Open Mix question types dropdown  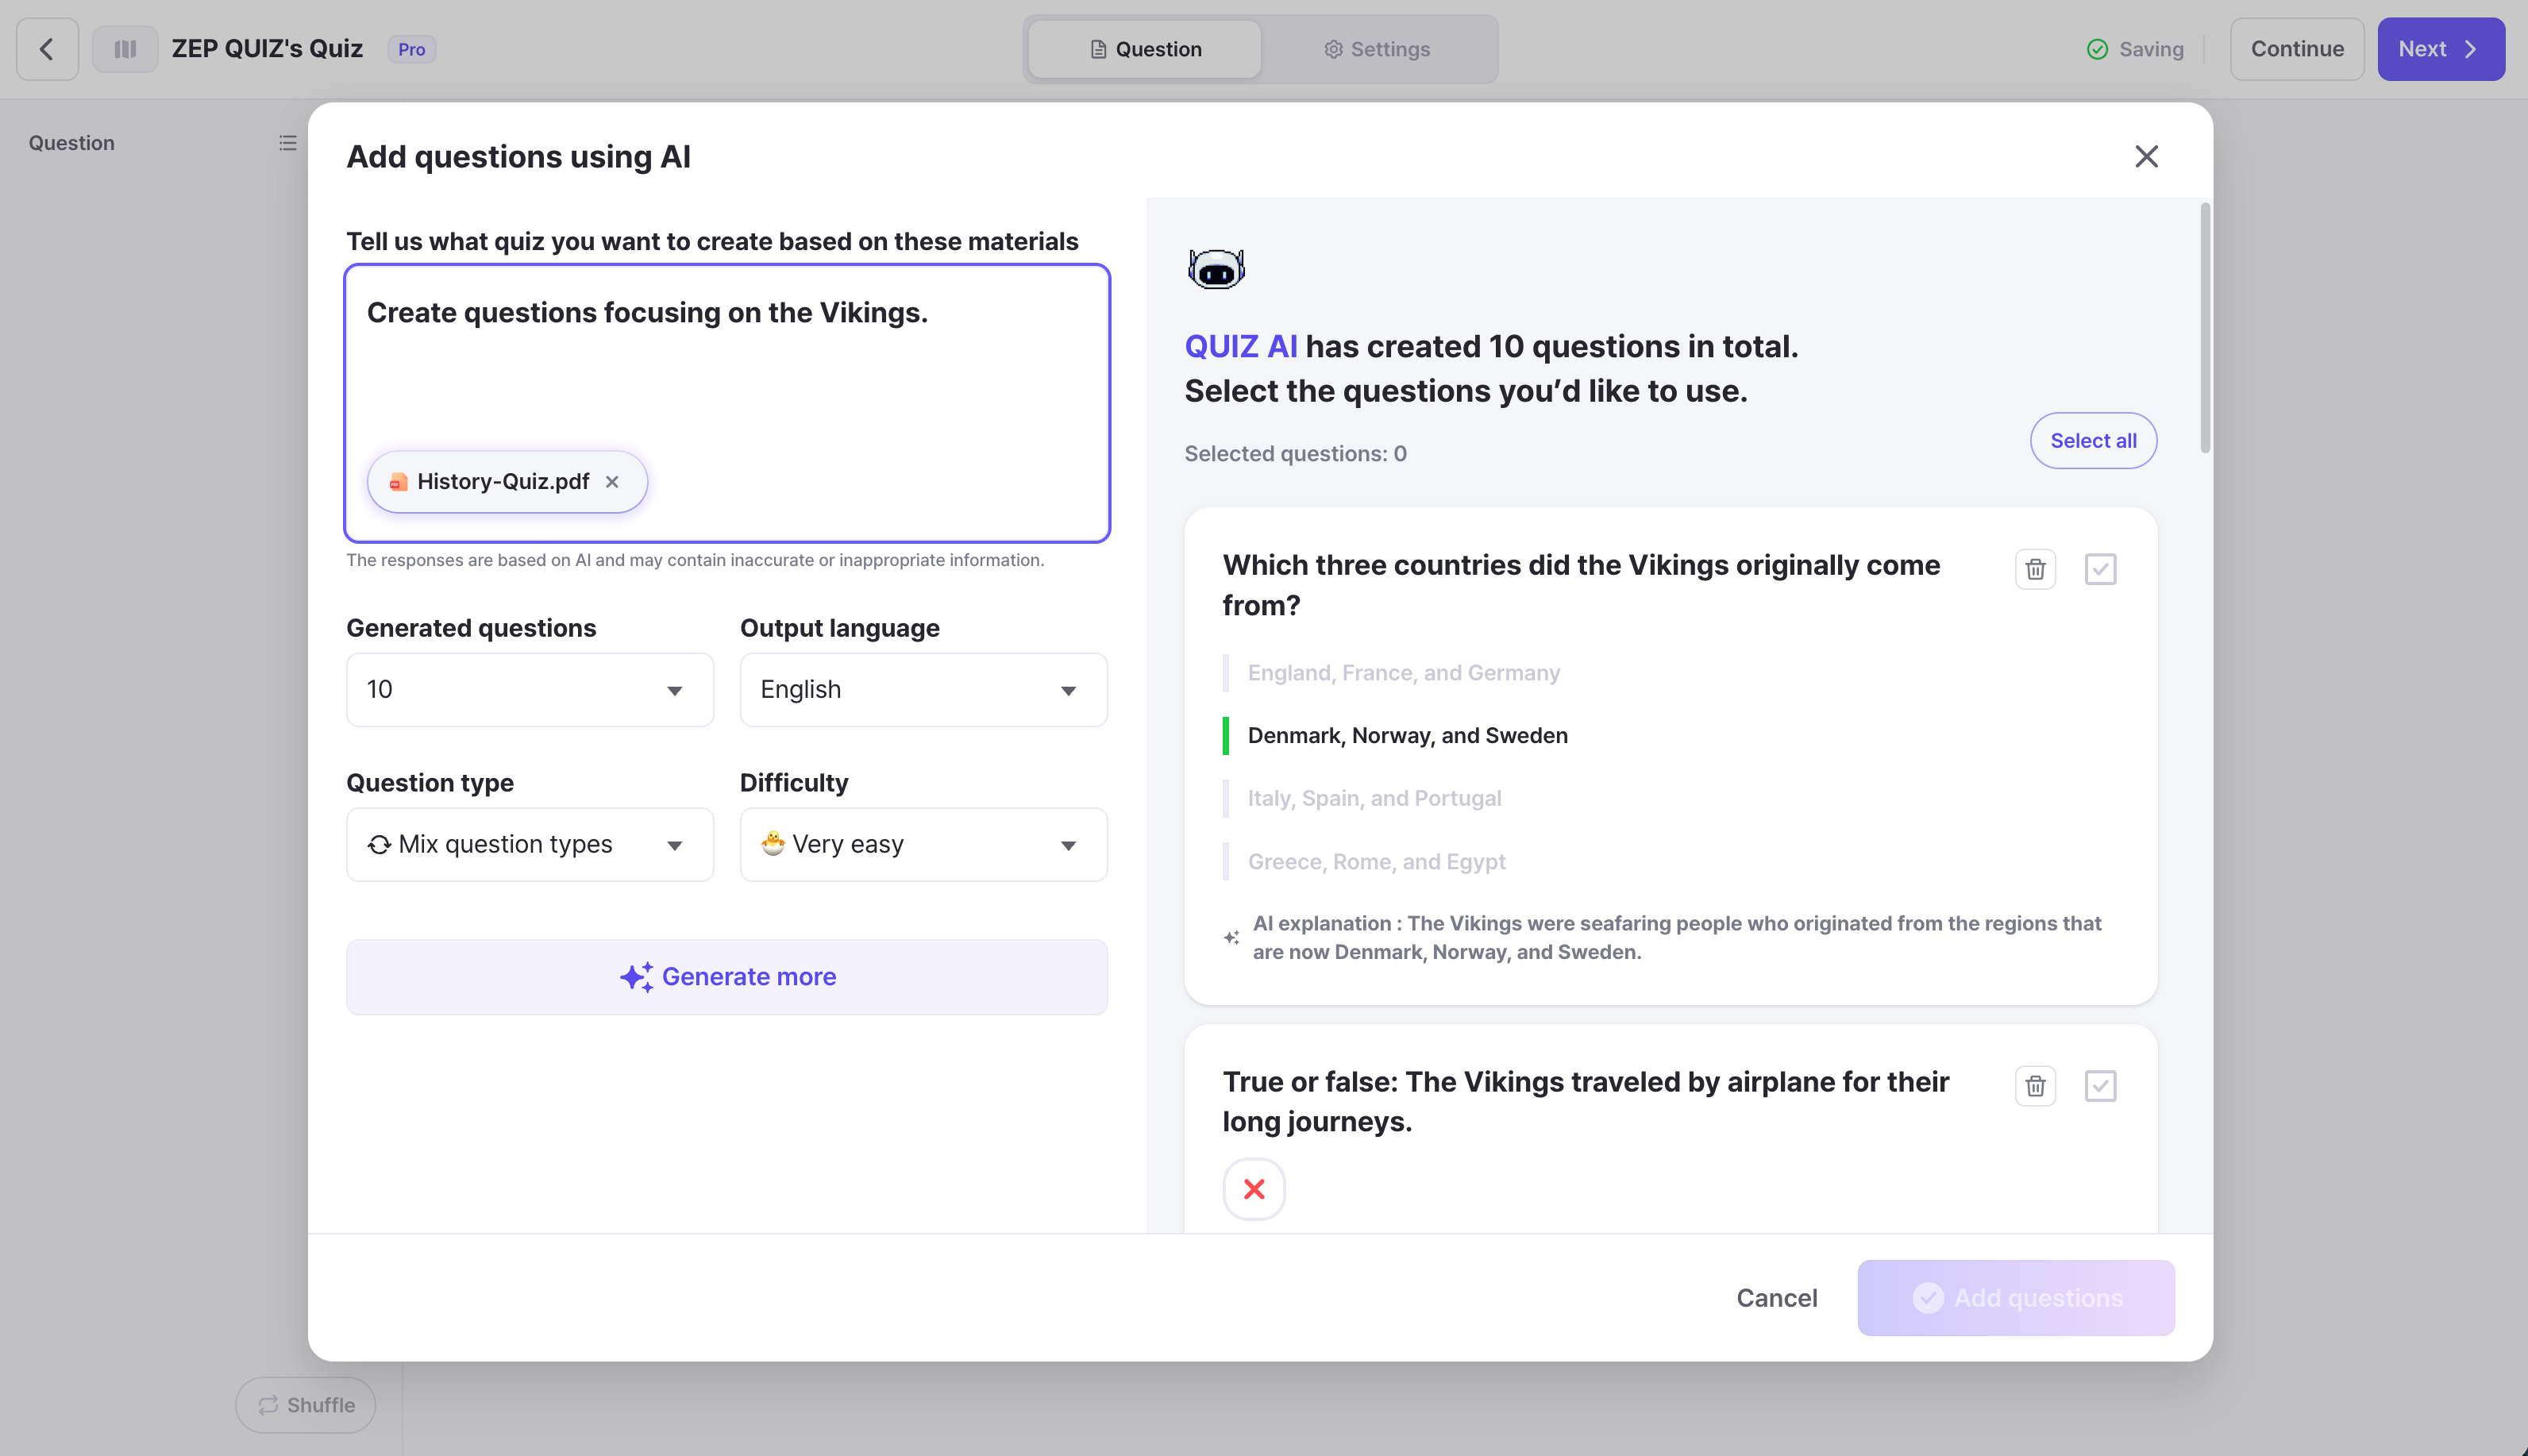click(529, 845)
